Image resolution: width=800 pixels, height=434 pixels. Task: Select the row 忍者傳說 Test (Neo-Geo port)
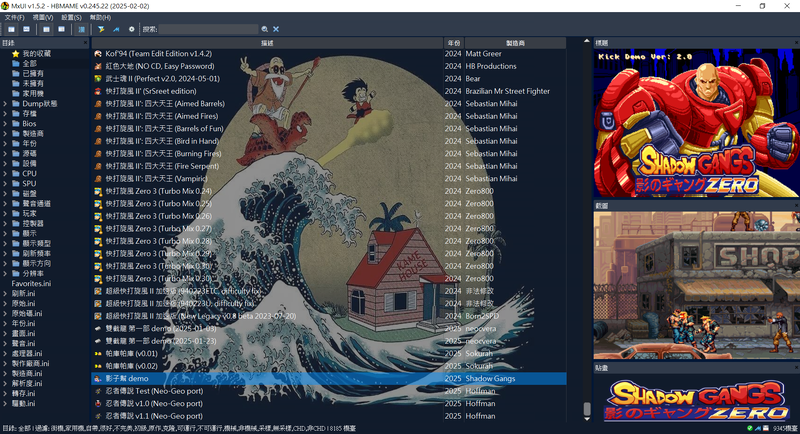pyautogui.click(x=329, y=391)
